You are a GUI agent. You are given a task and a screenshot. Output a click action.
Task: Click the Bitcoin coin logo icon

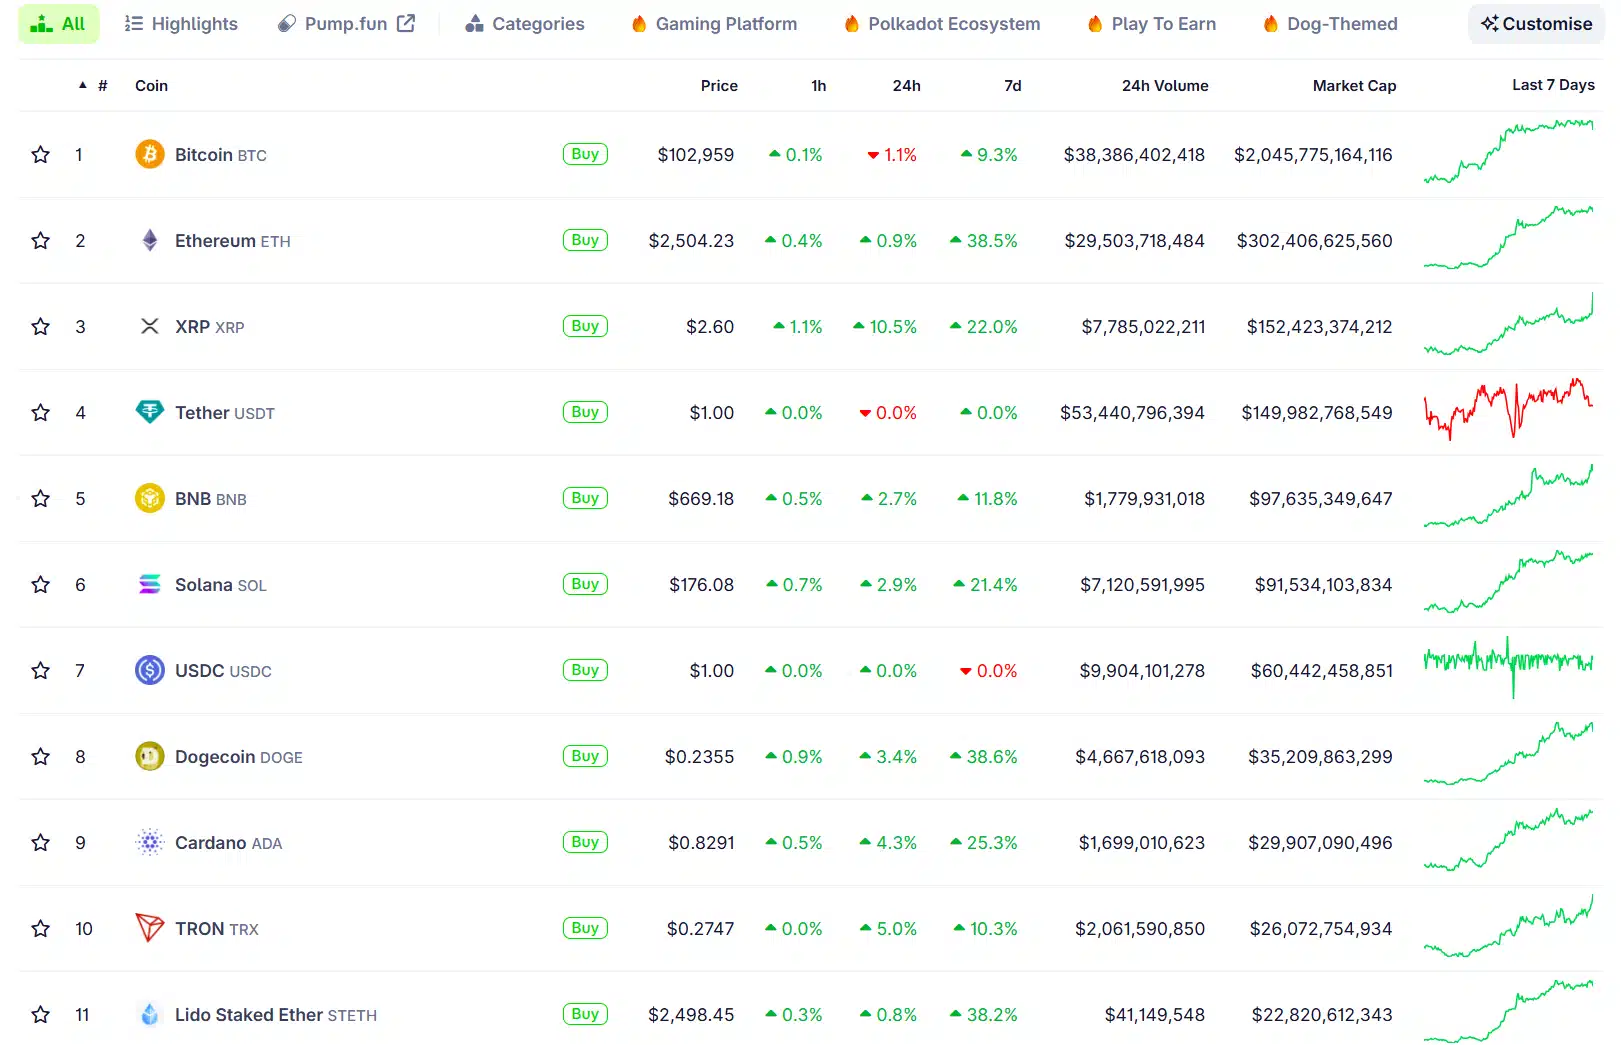pyautogui.click(x=149, y=154)
